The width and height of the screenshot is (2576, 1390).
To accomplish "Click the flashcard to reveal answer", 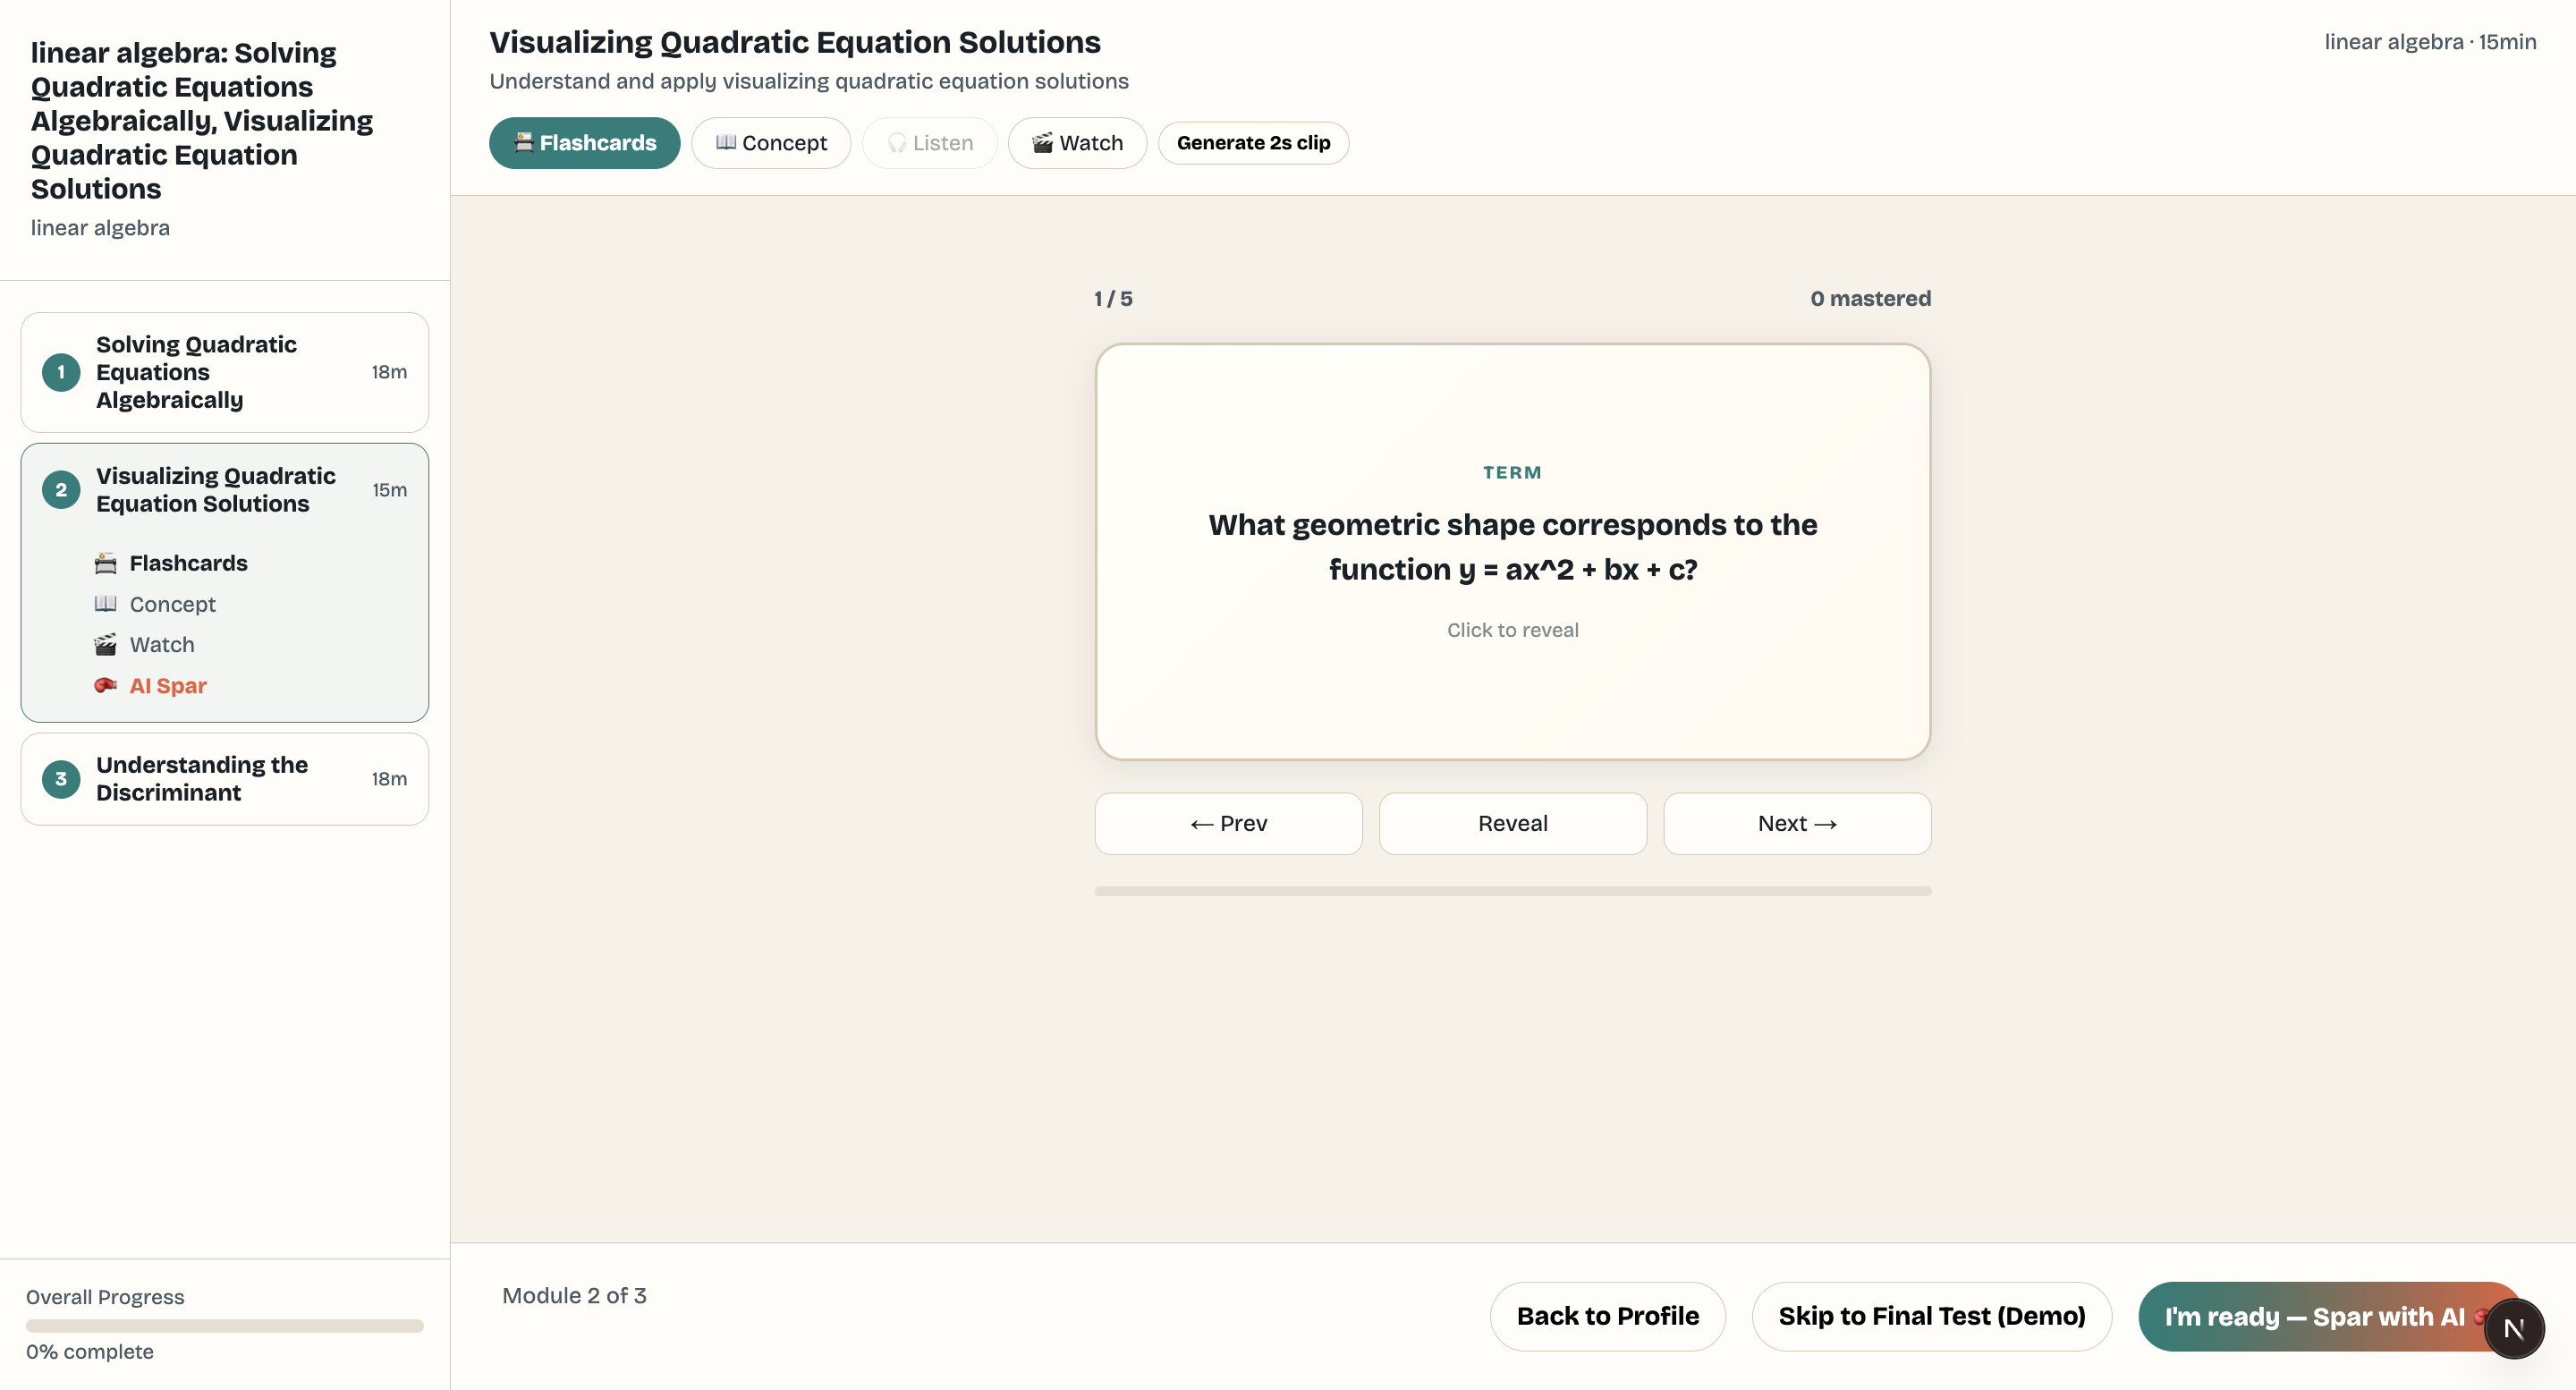I will click(1512, 552).
